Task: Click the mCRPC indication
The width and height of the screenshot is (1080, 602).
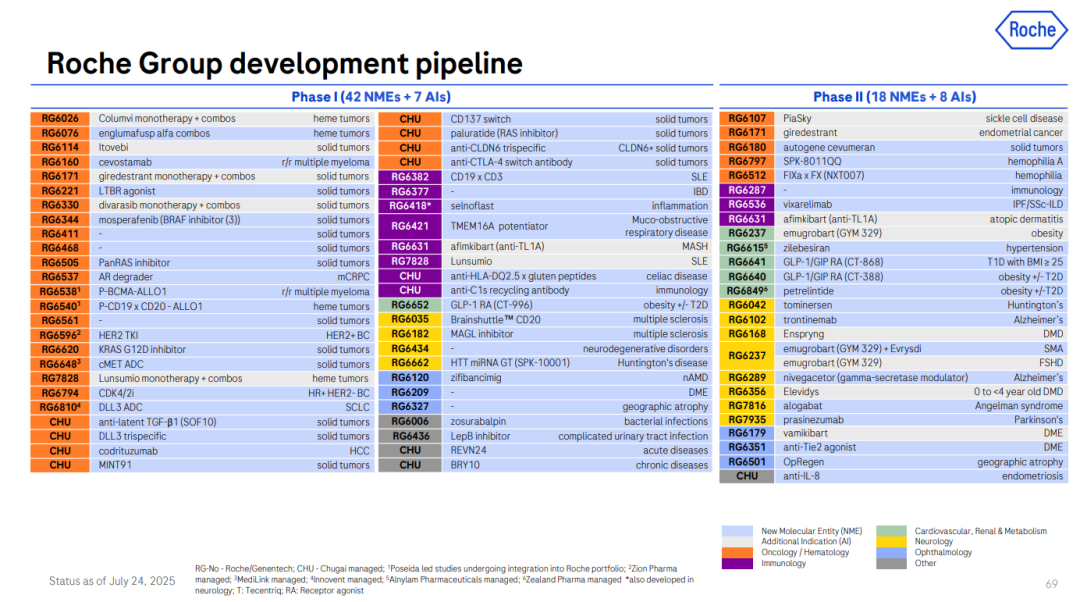Action: pos(353,277)
